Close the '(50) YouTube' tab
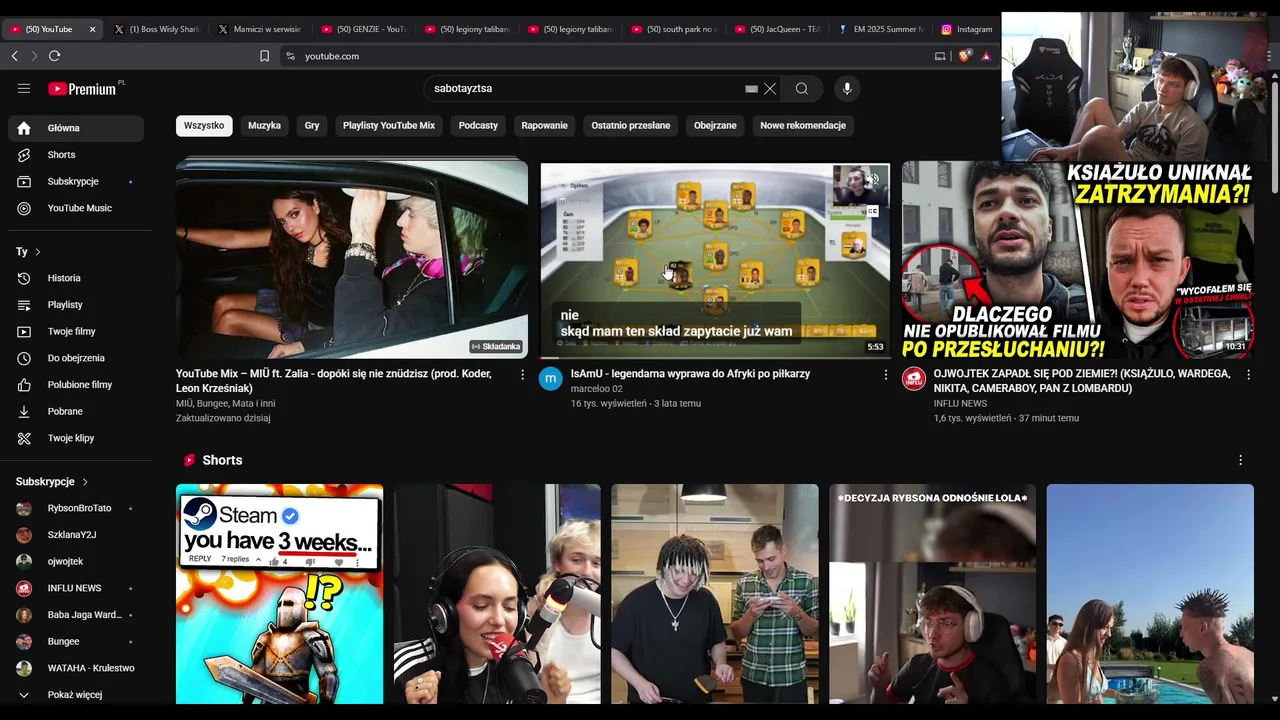The height and width of the screenshot is (720, 1280). 93,29
